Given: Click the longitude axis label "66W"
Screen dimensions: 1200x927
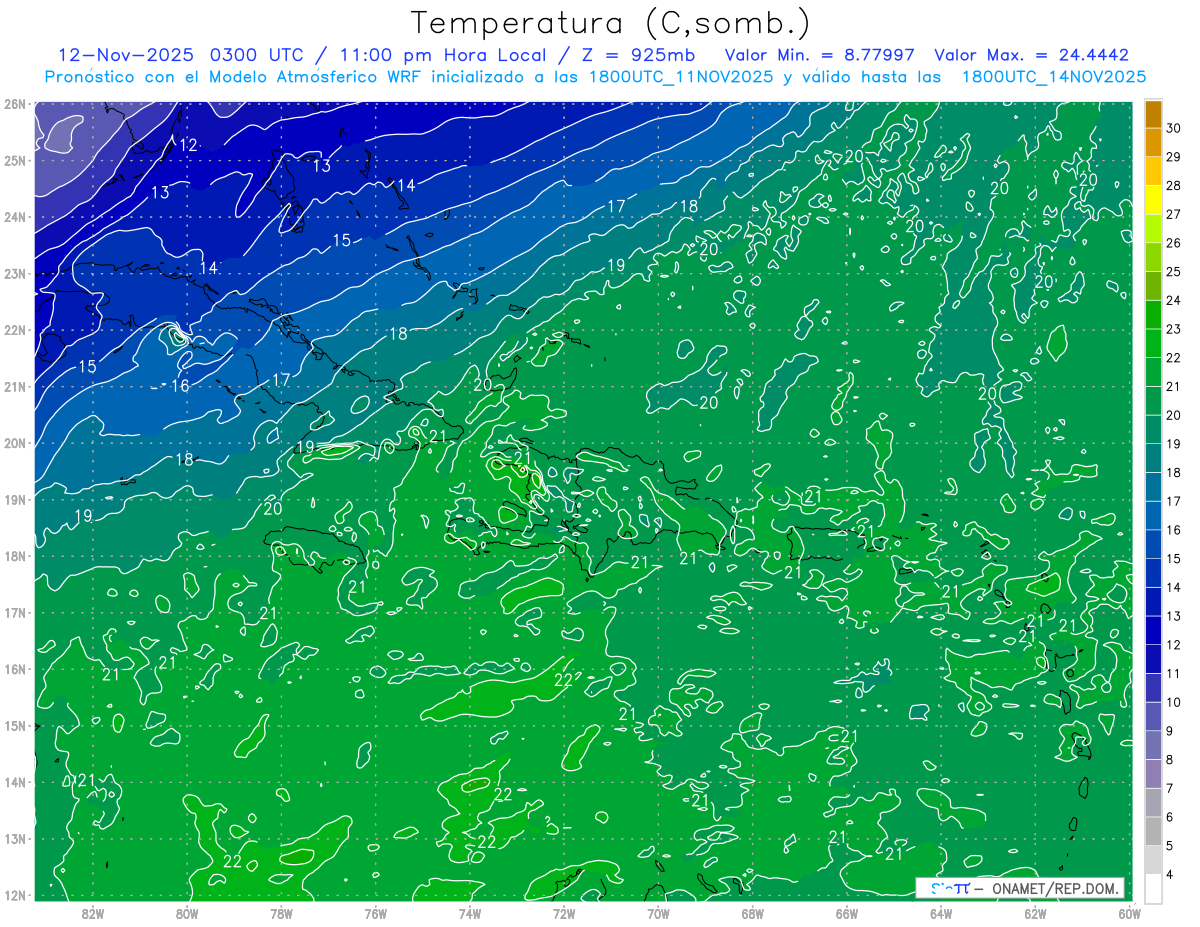Looking at the screenshot, I should (x=846, y=913).
